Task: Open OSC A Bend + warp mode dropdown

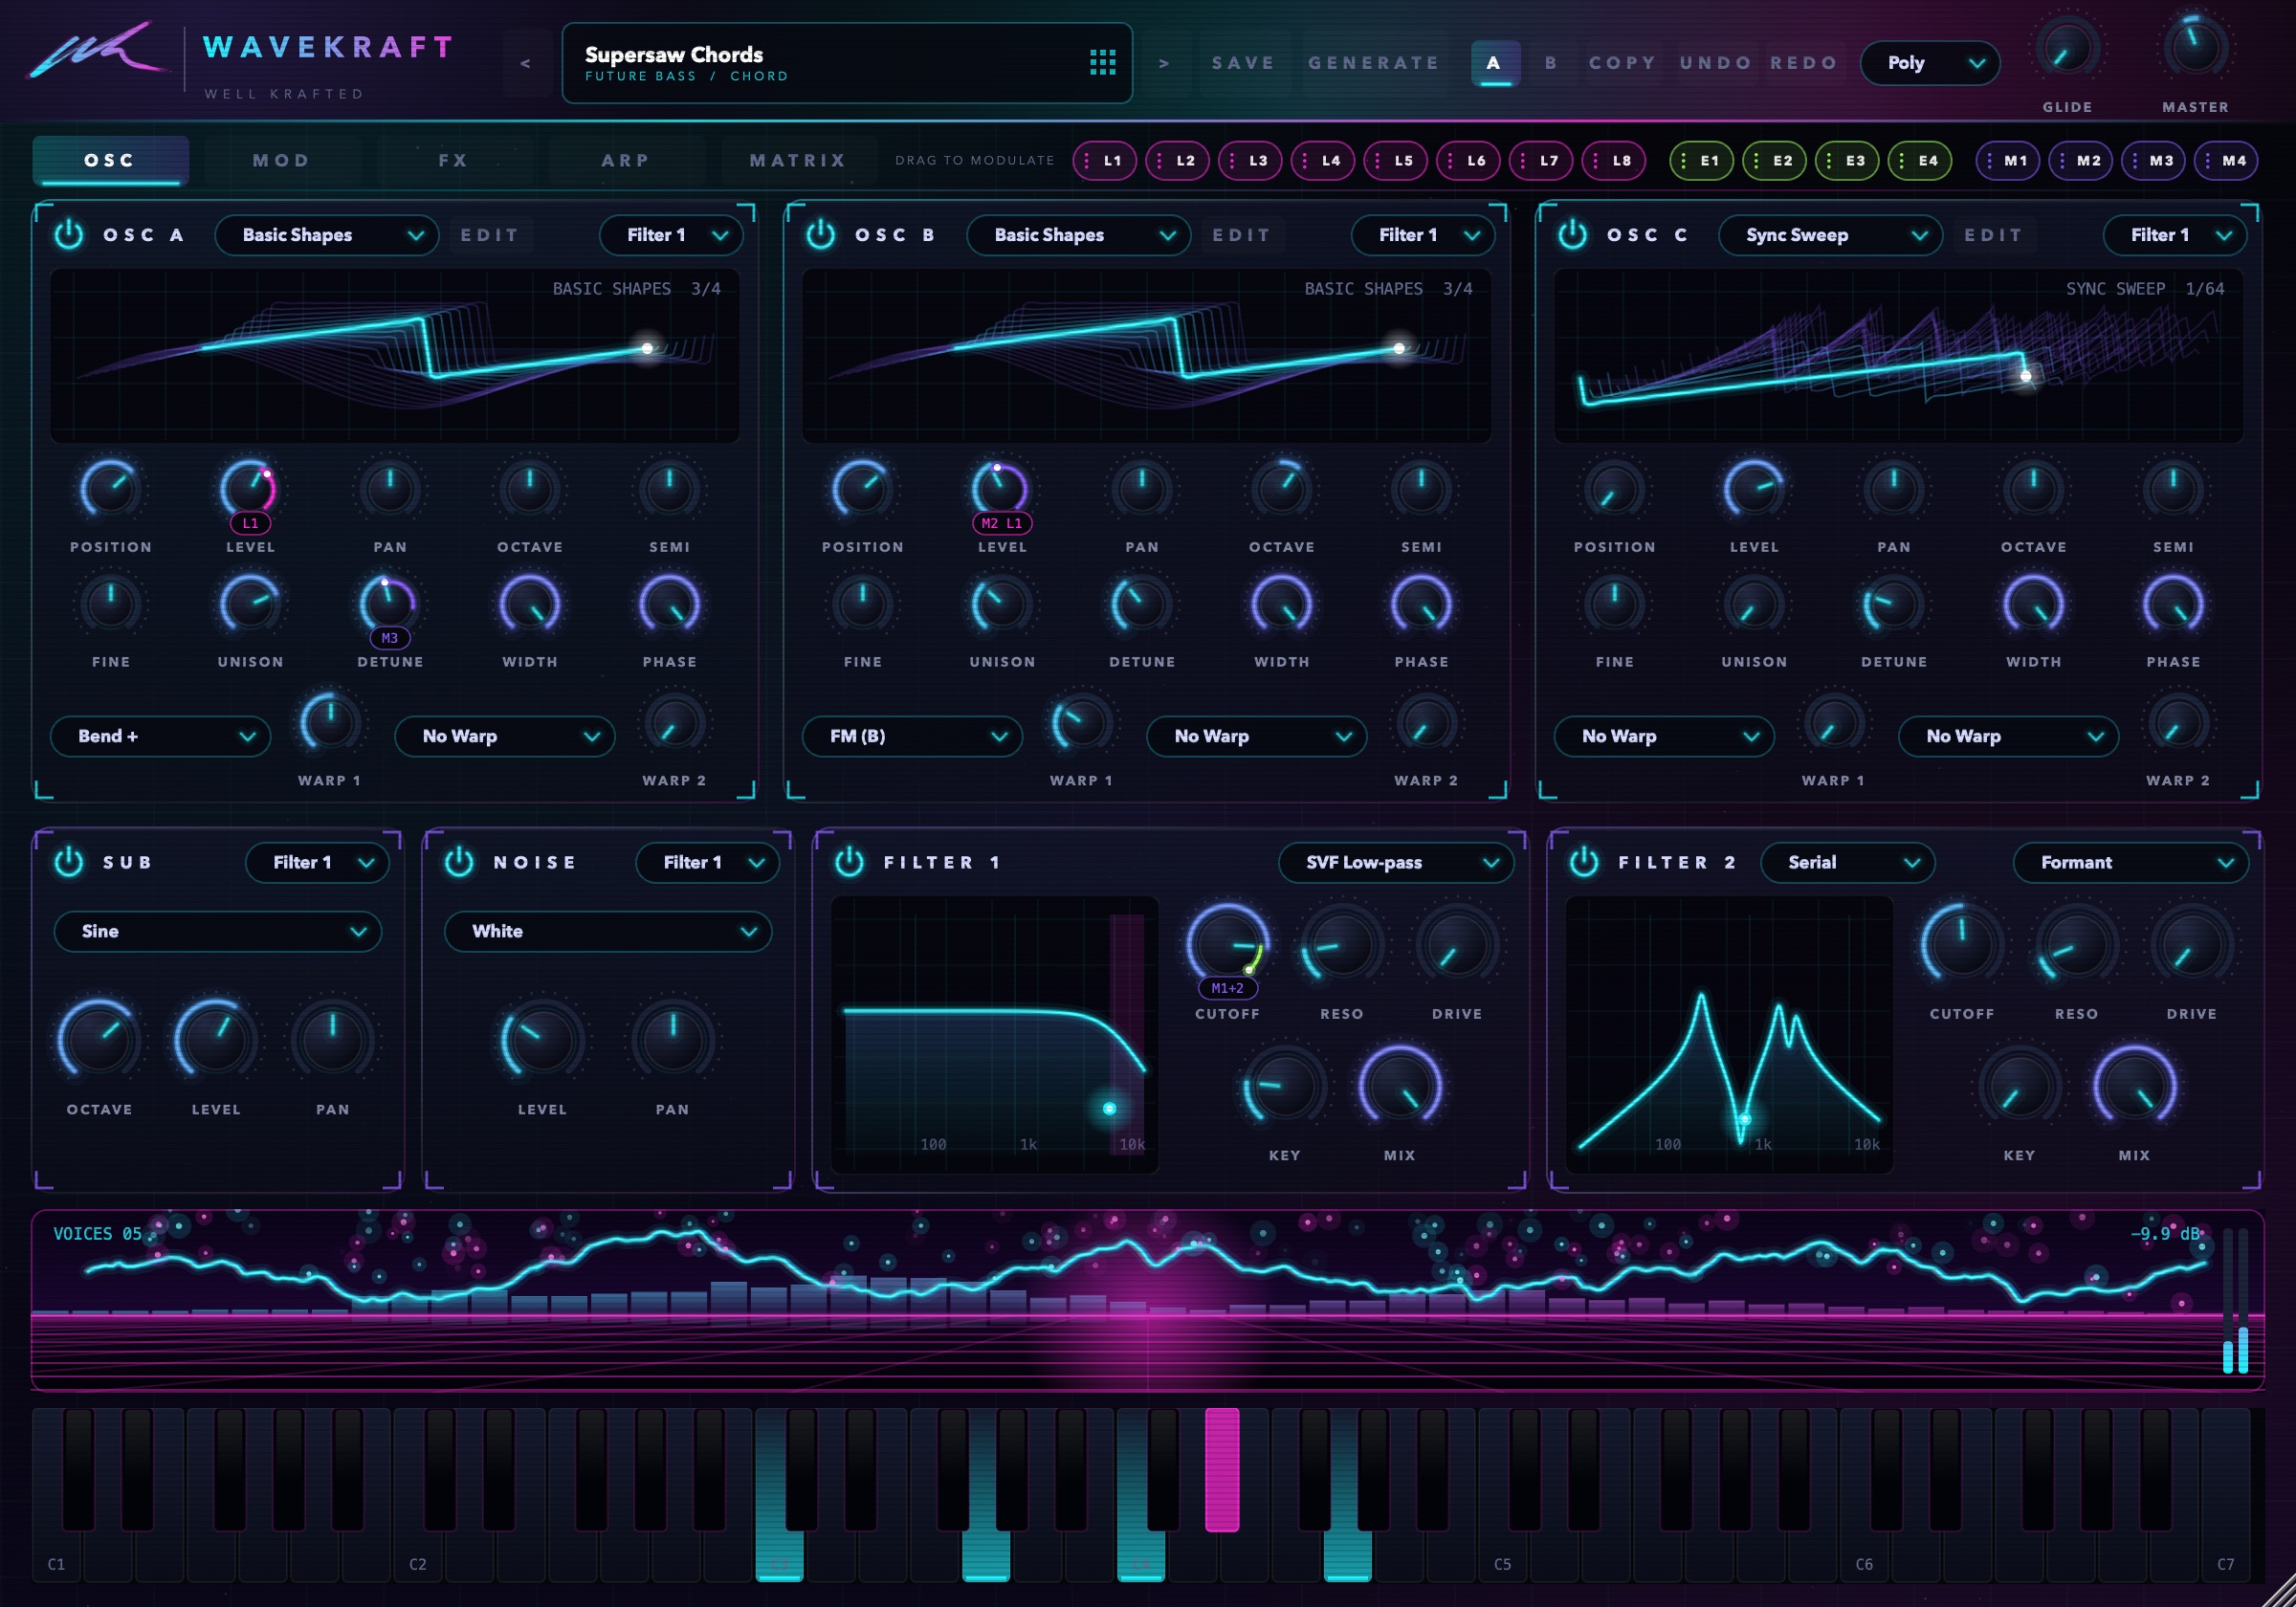Action: (160, 736)
